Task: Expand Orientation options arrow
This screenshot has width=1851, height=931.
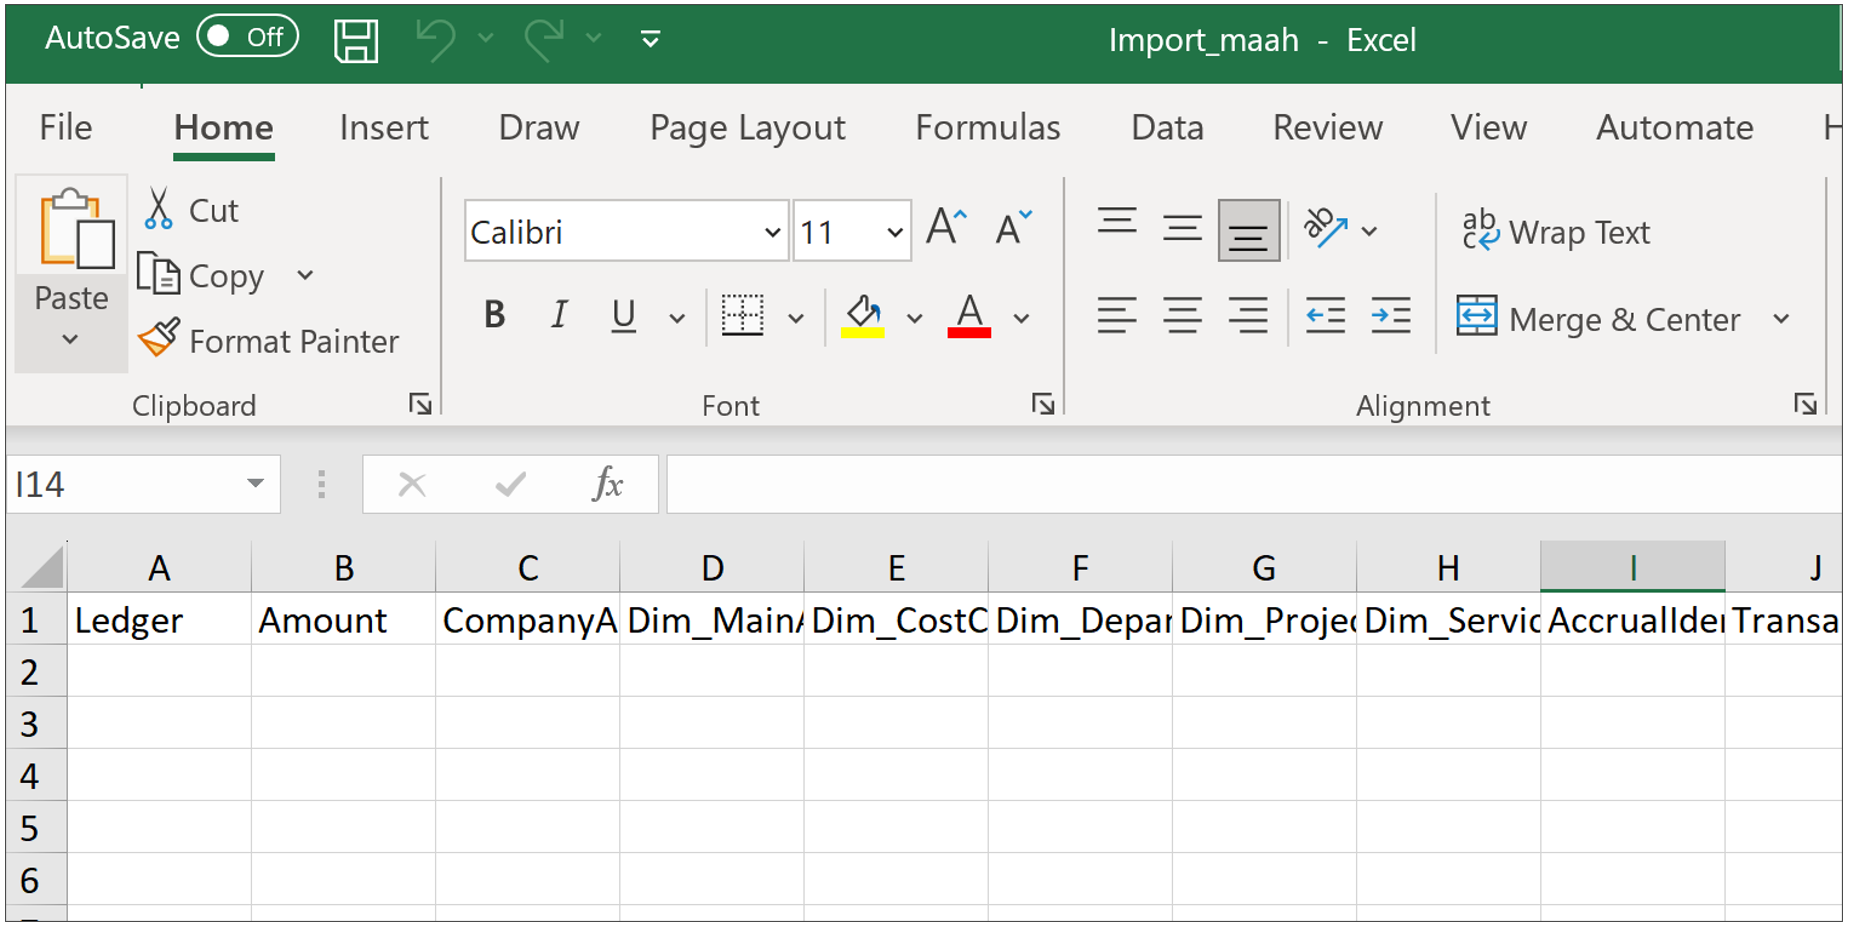Action: point(1369,231)
